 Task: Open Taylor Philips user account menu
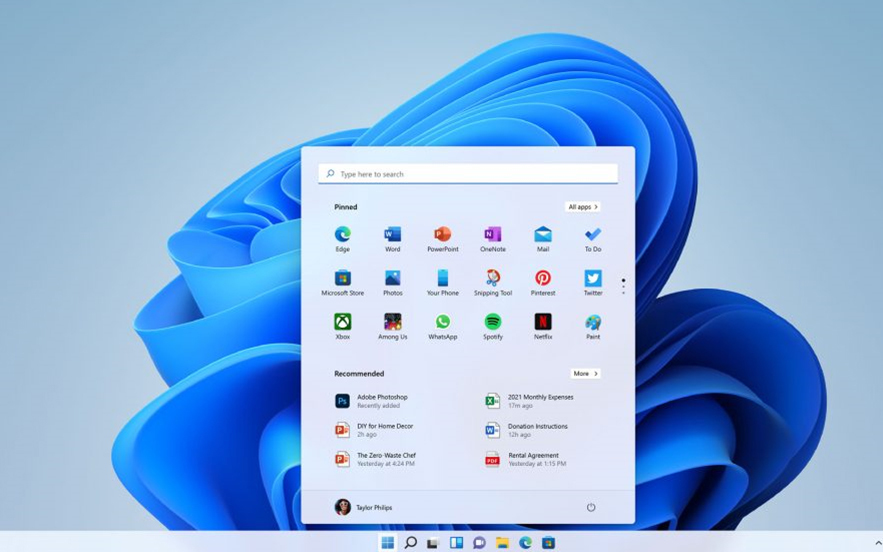coord(364,507)
